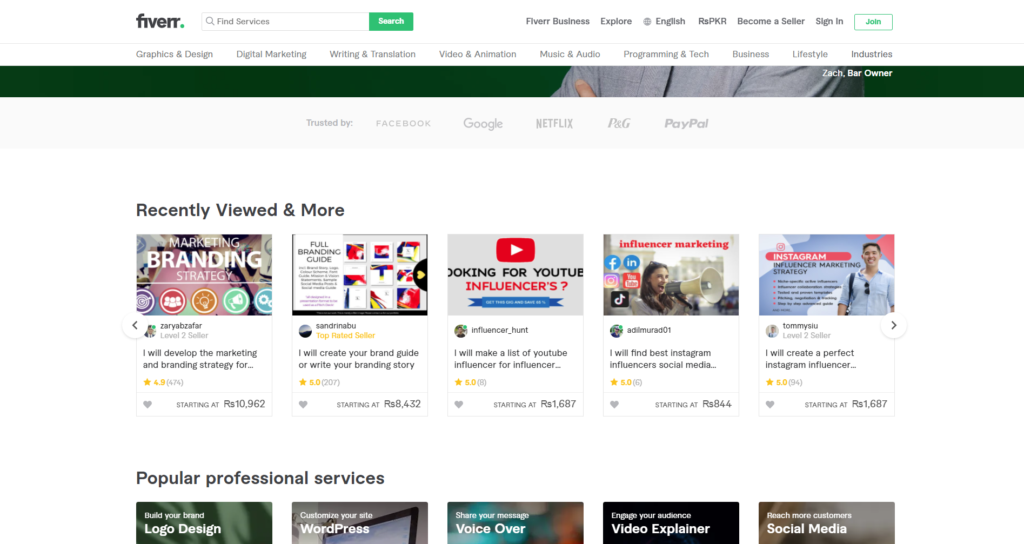Screen dimensions: 1024x544
Task: Open Social Media service card
Action: pyautogui.click(x=827, y=522)
